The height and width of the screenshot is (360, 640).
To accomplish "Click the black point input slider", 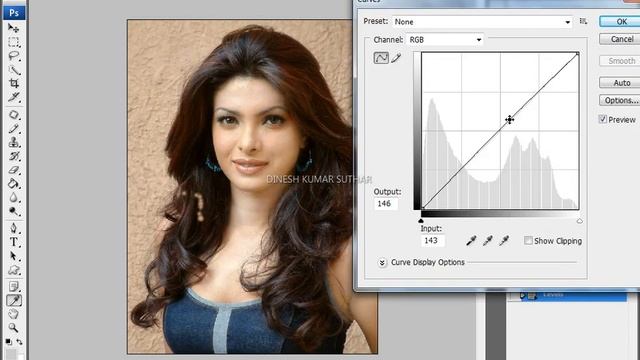I will [x=421, y=221].
